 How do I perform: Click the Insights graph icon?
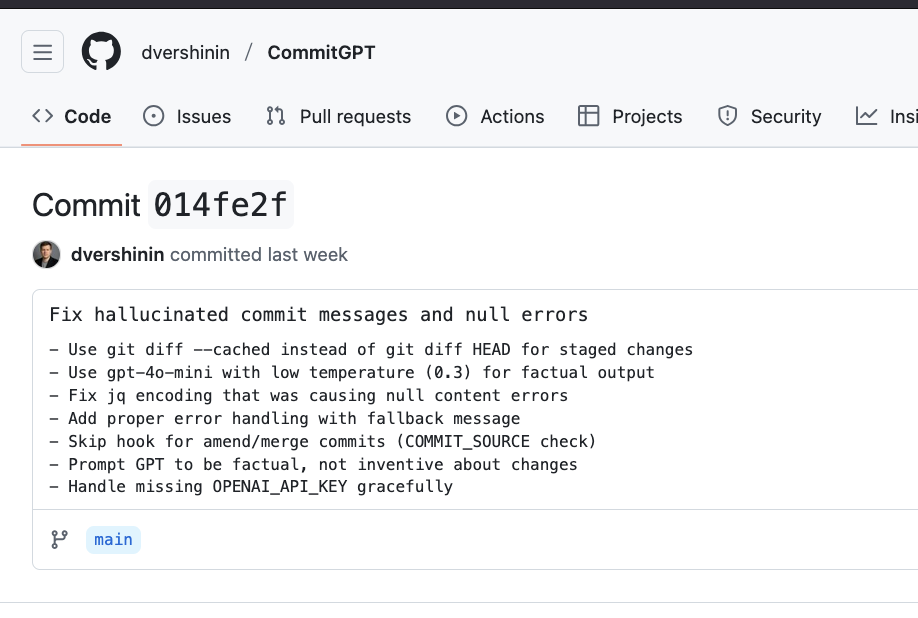(867, 116)
